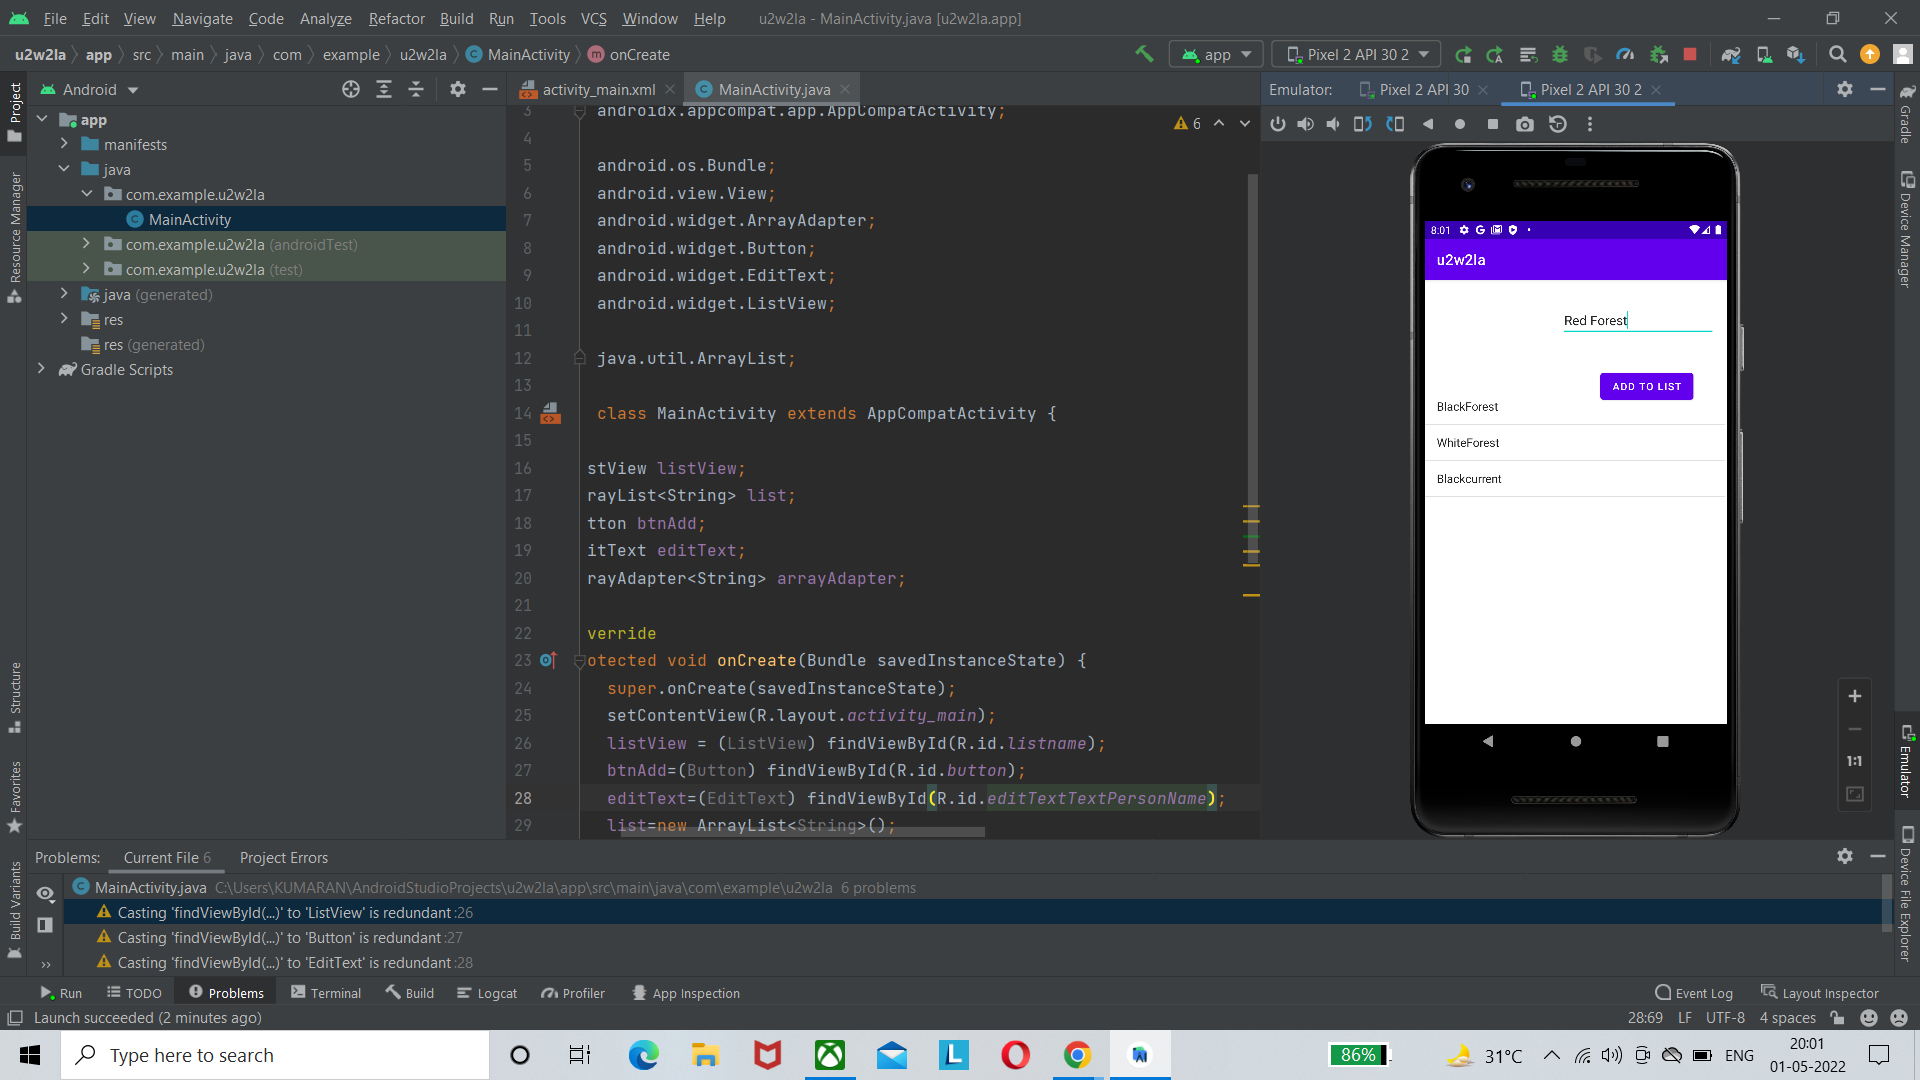Open Search Everywhere magnifier icon
The image size is (1920, 1080).
(1837, 54)
